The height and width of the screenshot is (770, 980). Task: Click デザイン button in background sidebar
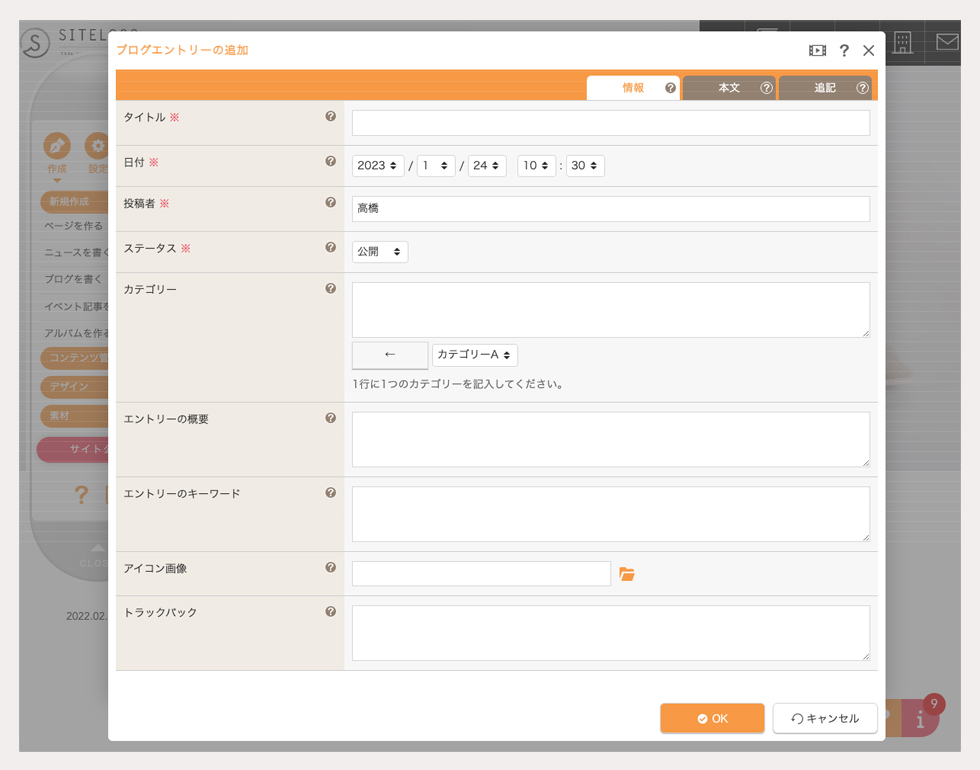point(74,387)
